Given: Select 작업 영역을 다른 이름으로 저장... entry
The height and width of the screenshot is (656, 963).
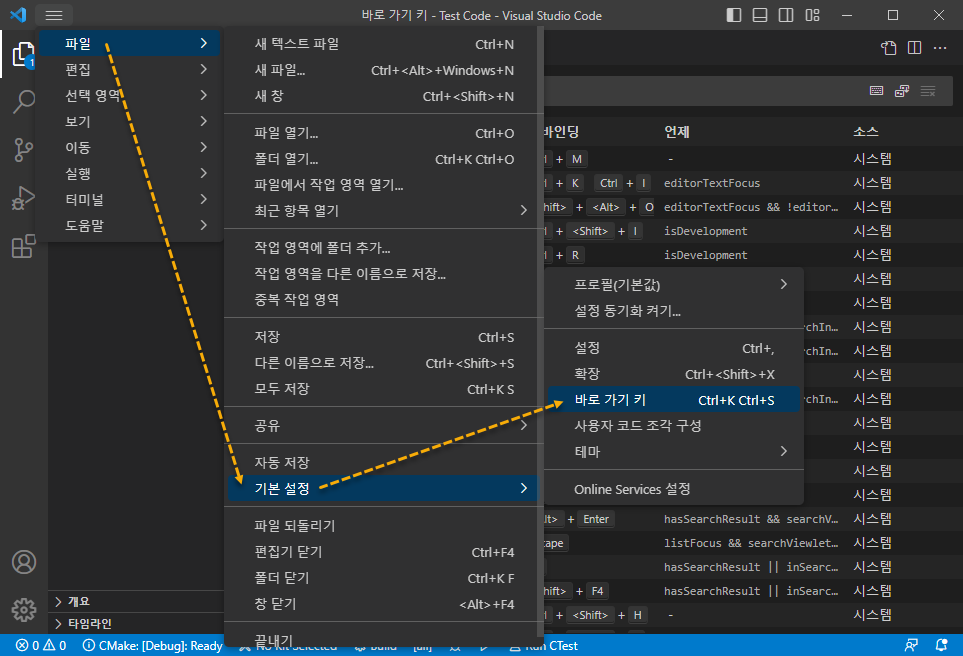Looking at the screenshot, I should point(383,274).
